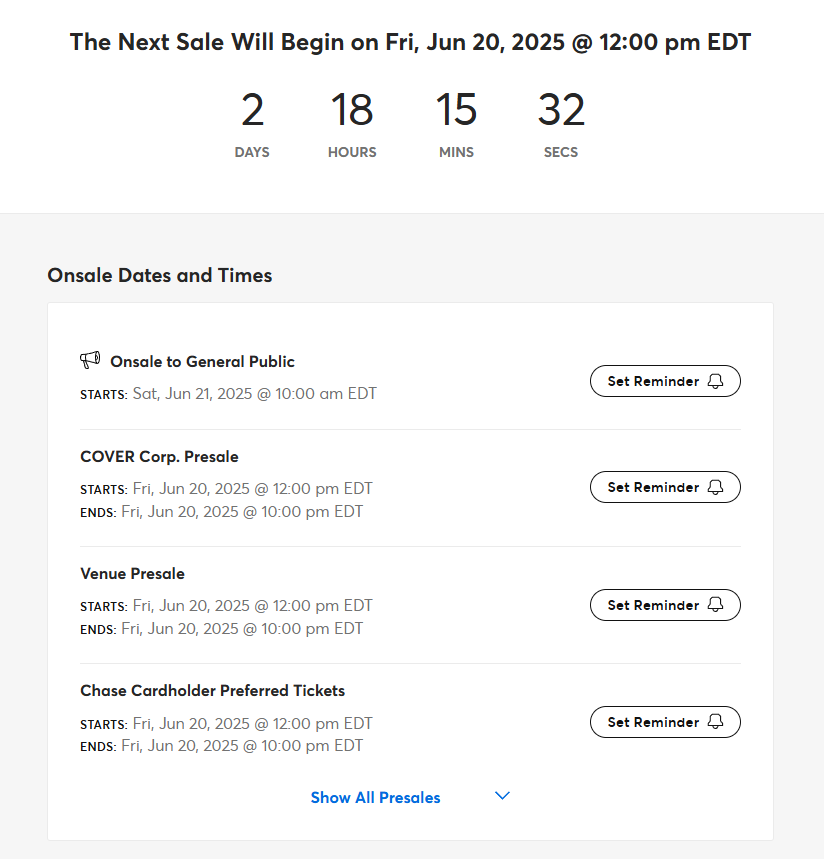
Task: Select the Onsale Dates and Times heading
Action: click(159, 275)
